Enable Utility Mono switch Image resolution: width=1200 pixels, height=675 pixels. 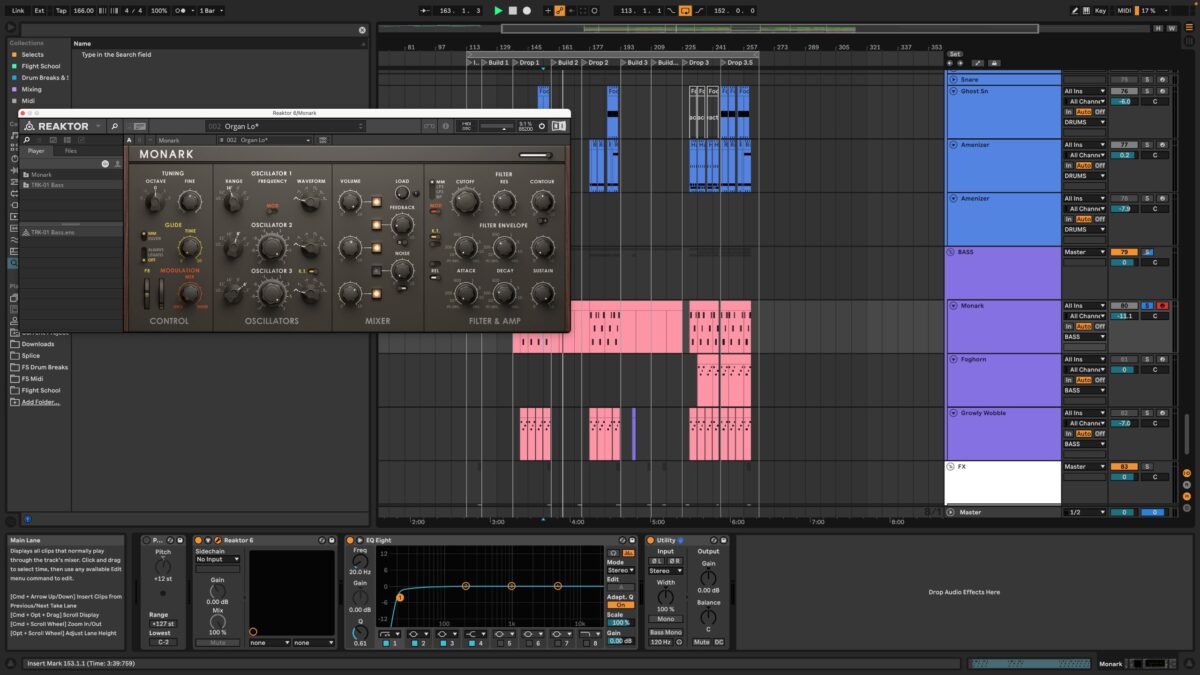(x=665, y=619)
